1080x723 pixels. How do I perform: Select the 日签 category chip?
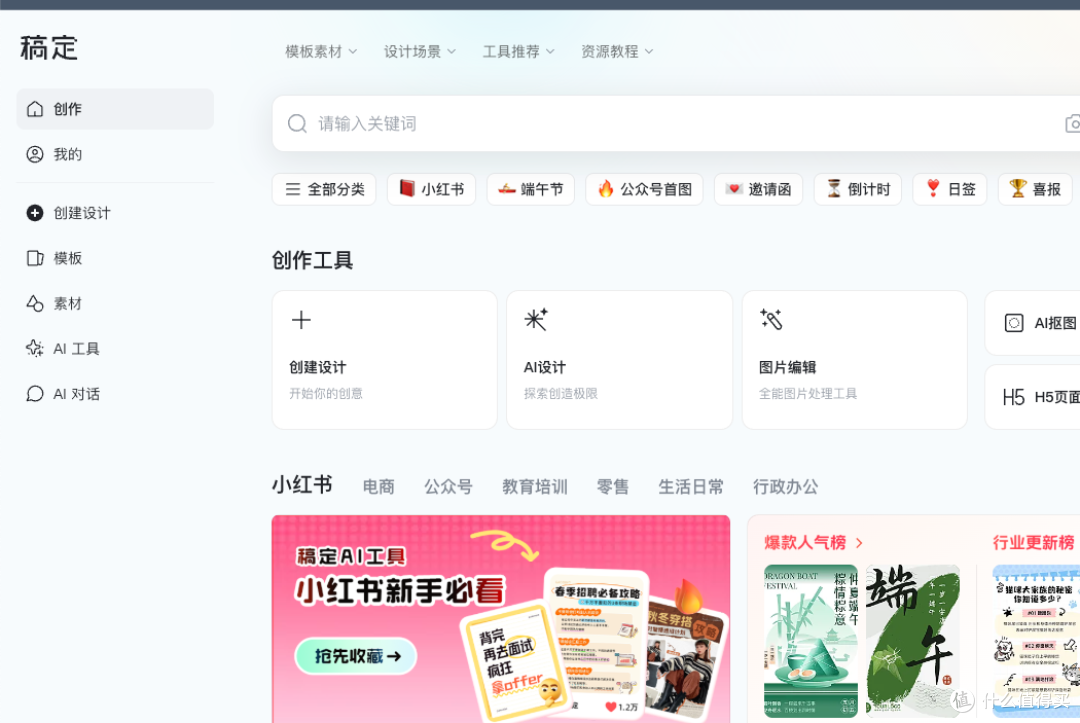tap(950, 189)
